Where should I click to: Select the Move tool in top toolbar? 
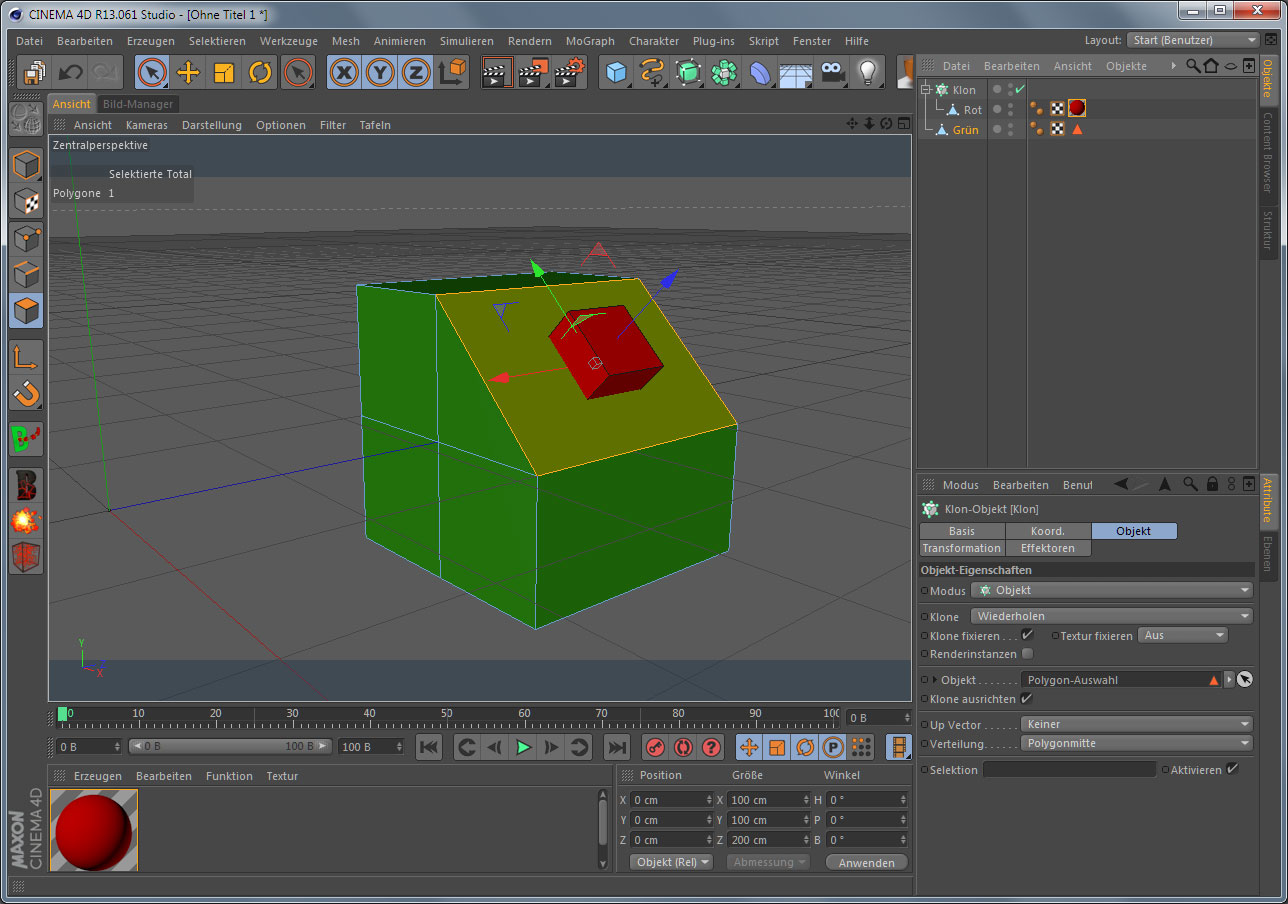(x=188, y=72)
